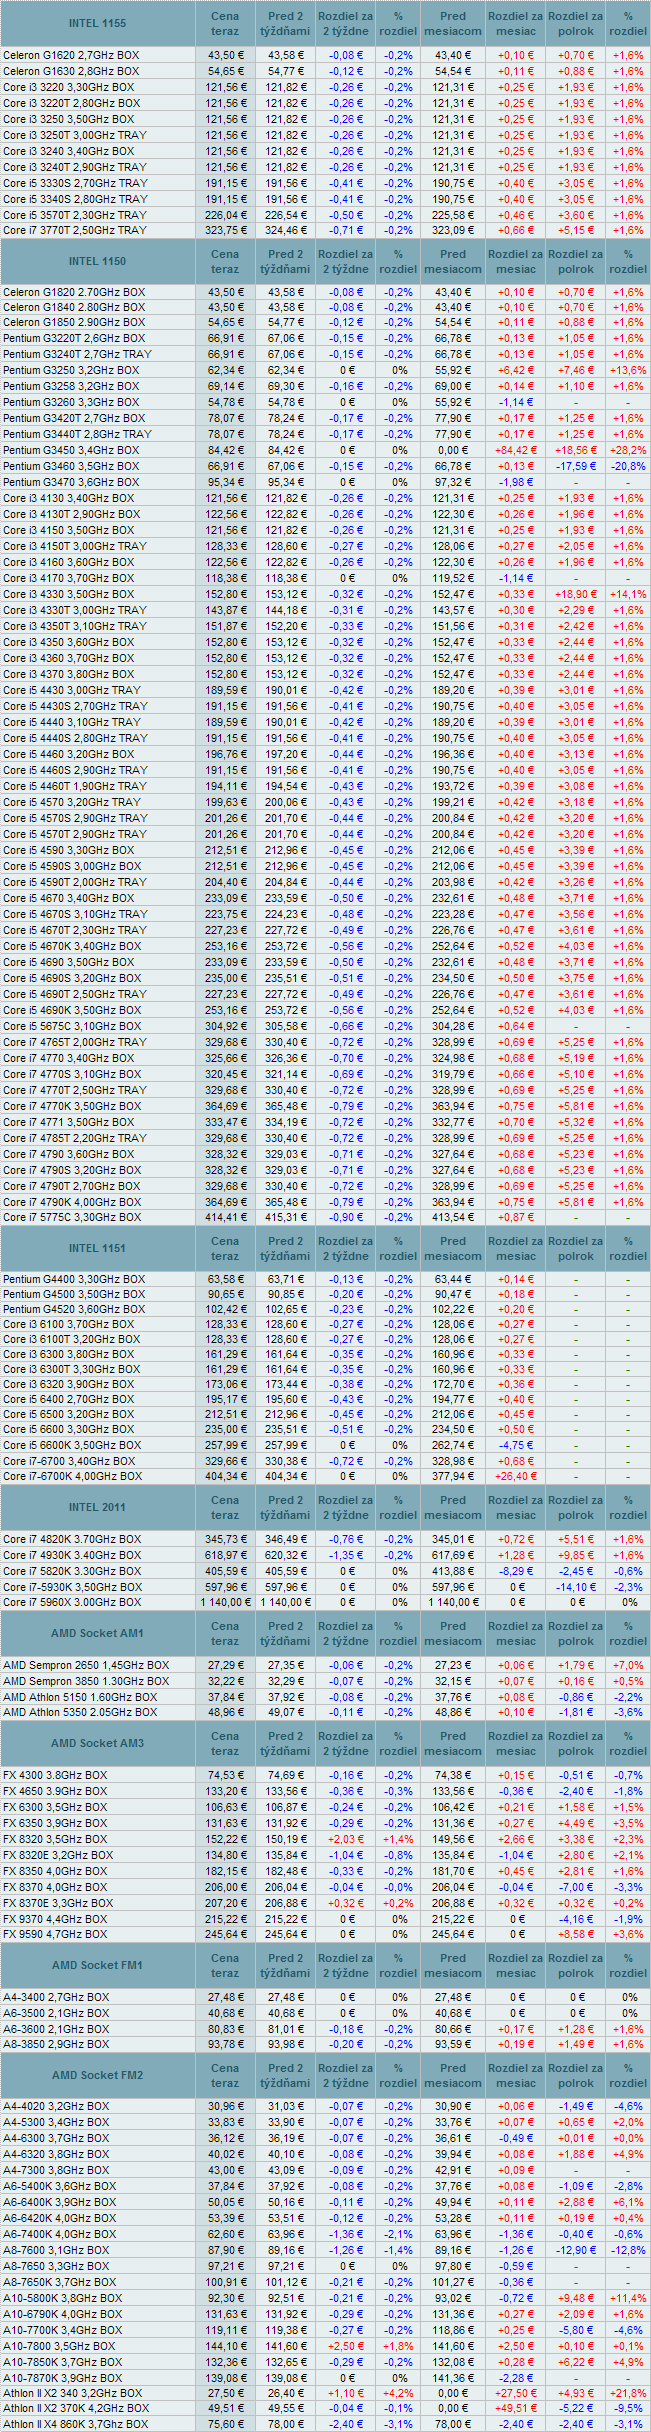Click +49,51 € monthly difference for Athlon II X2 370K
Screen dimensions: 651x2432
[516, 2409]
